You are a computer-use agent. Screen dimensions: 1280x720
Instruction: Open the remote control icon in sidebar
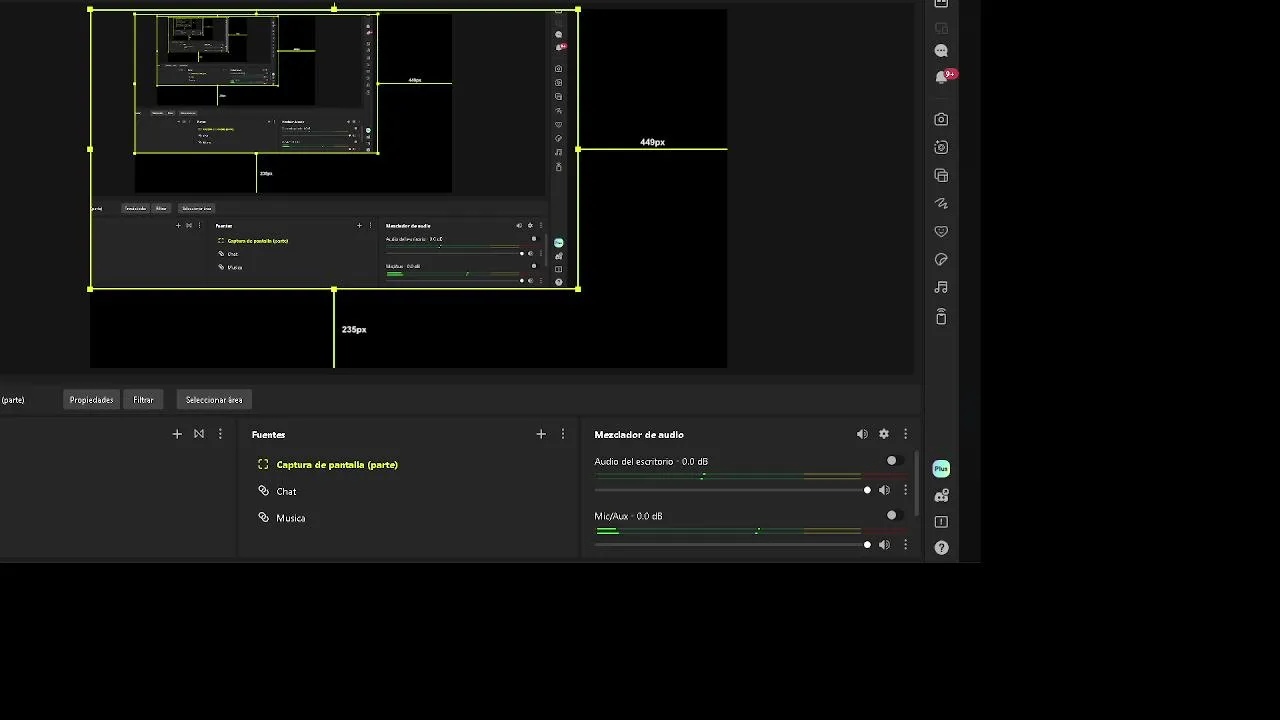click(941, 316)
